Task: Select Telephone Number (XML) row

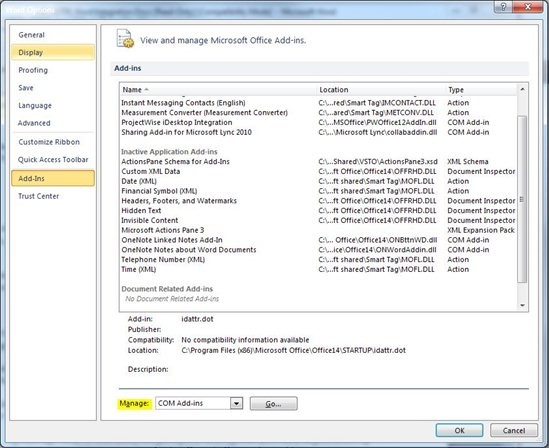Action: coord(318,260)
